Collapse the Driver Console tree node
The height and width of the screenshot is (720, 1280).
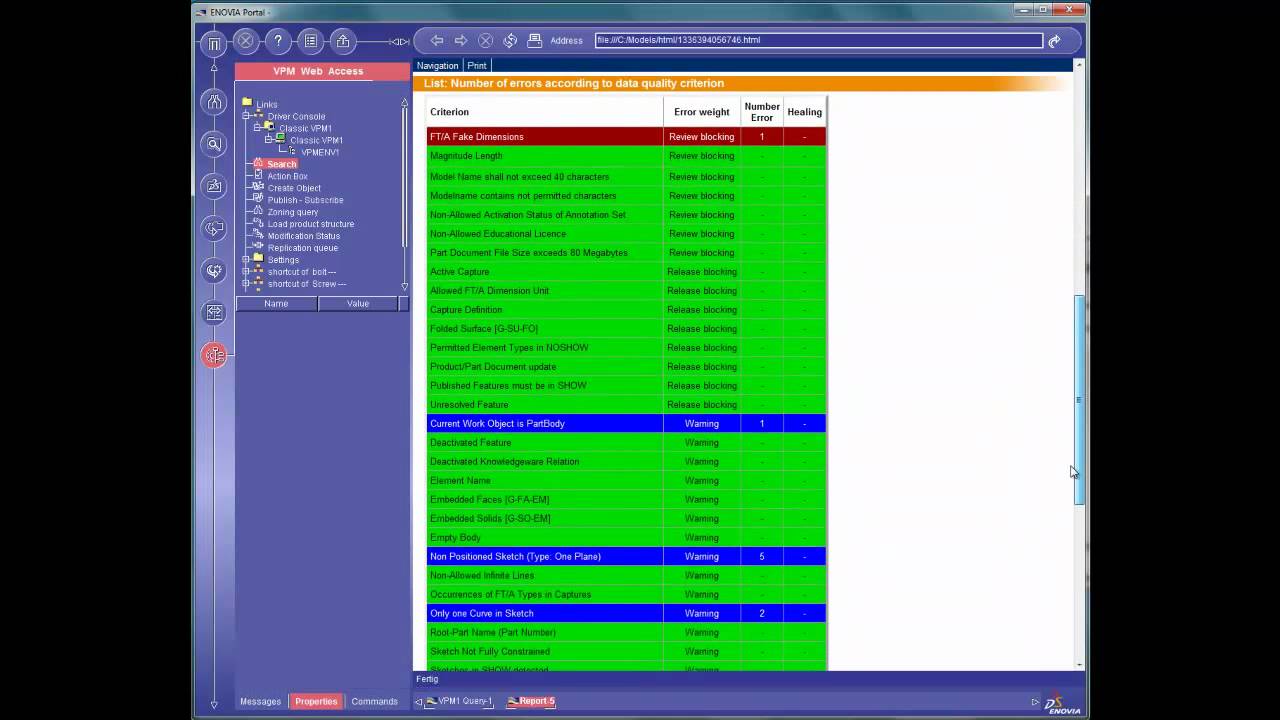tap(246, 116)
